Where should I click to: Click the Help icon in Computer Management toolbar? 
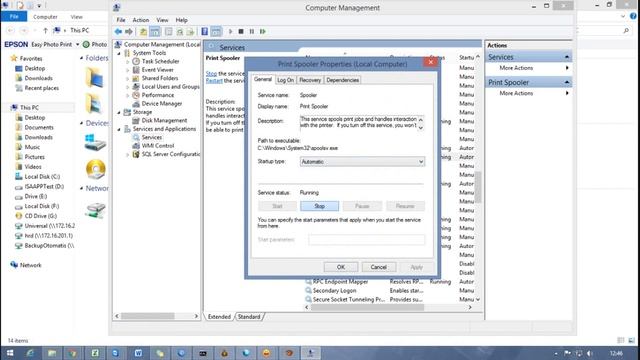[204, 31]
